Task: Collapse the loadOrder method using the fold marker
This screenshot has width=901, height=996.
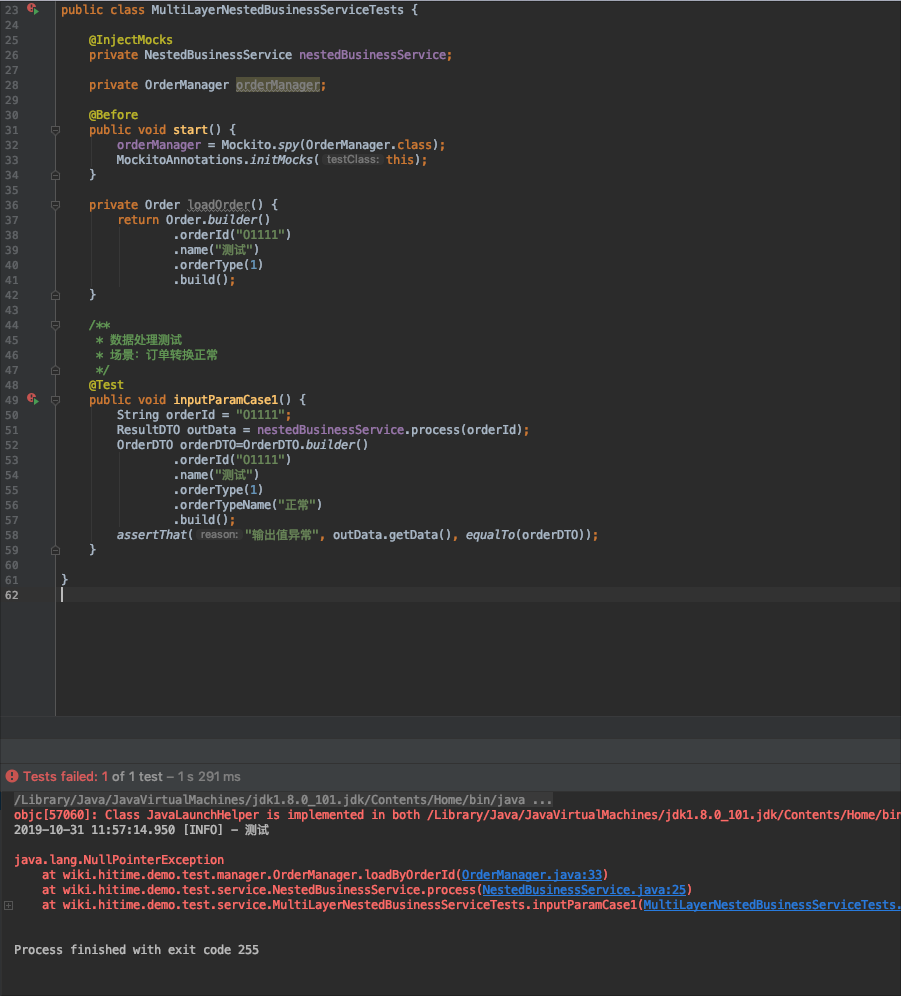Action: click(x=55, y=204)
